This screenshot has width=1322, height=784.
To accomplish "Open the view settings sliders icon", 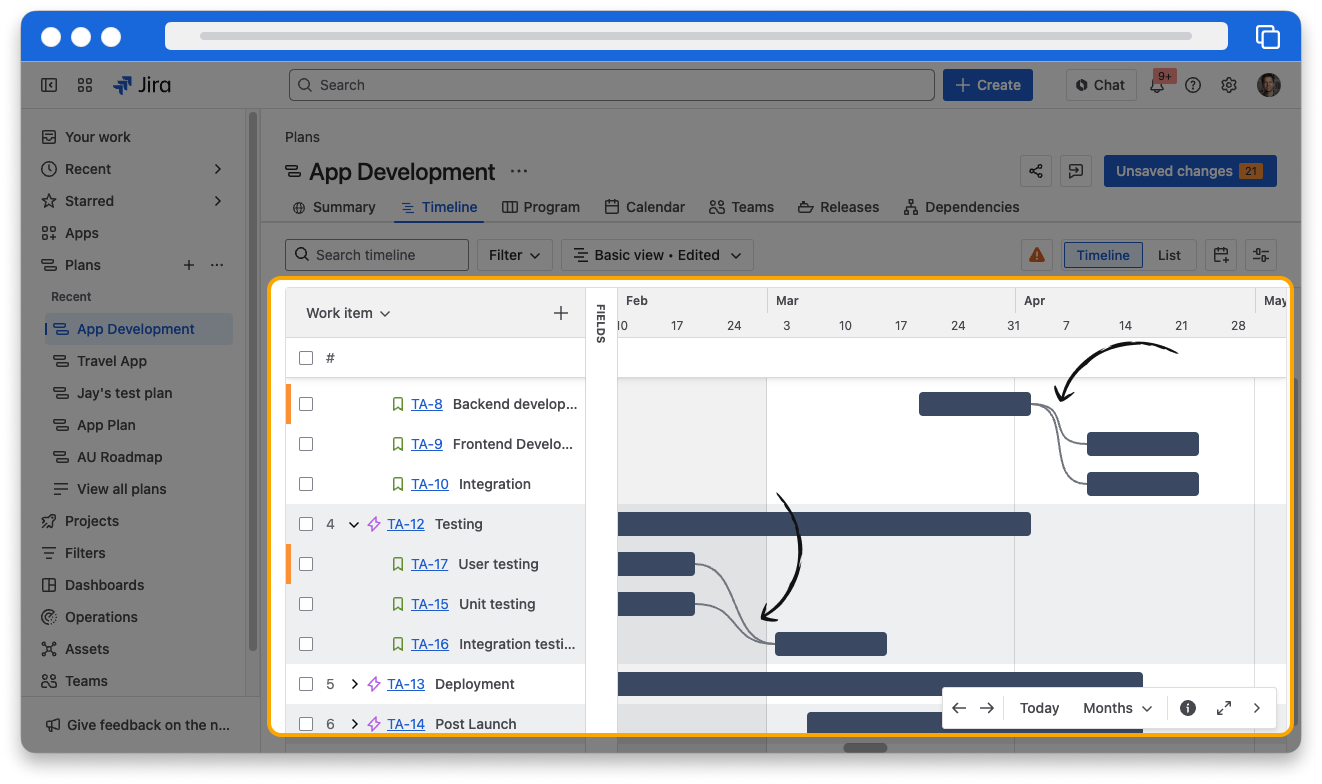I will pos(1261,255).
